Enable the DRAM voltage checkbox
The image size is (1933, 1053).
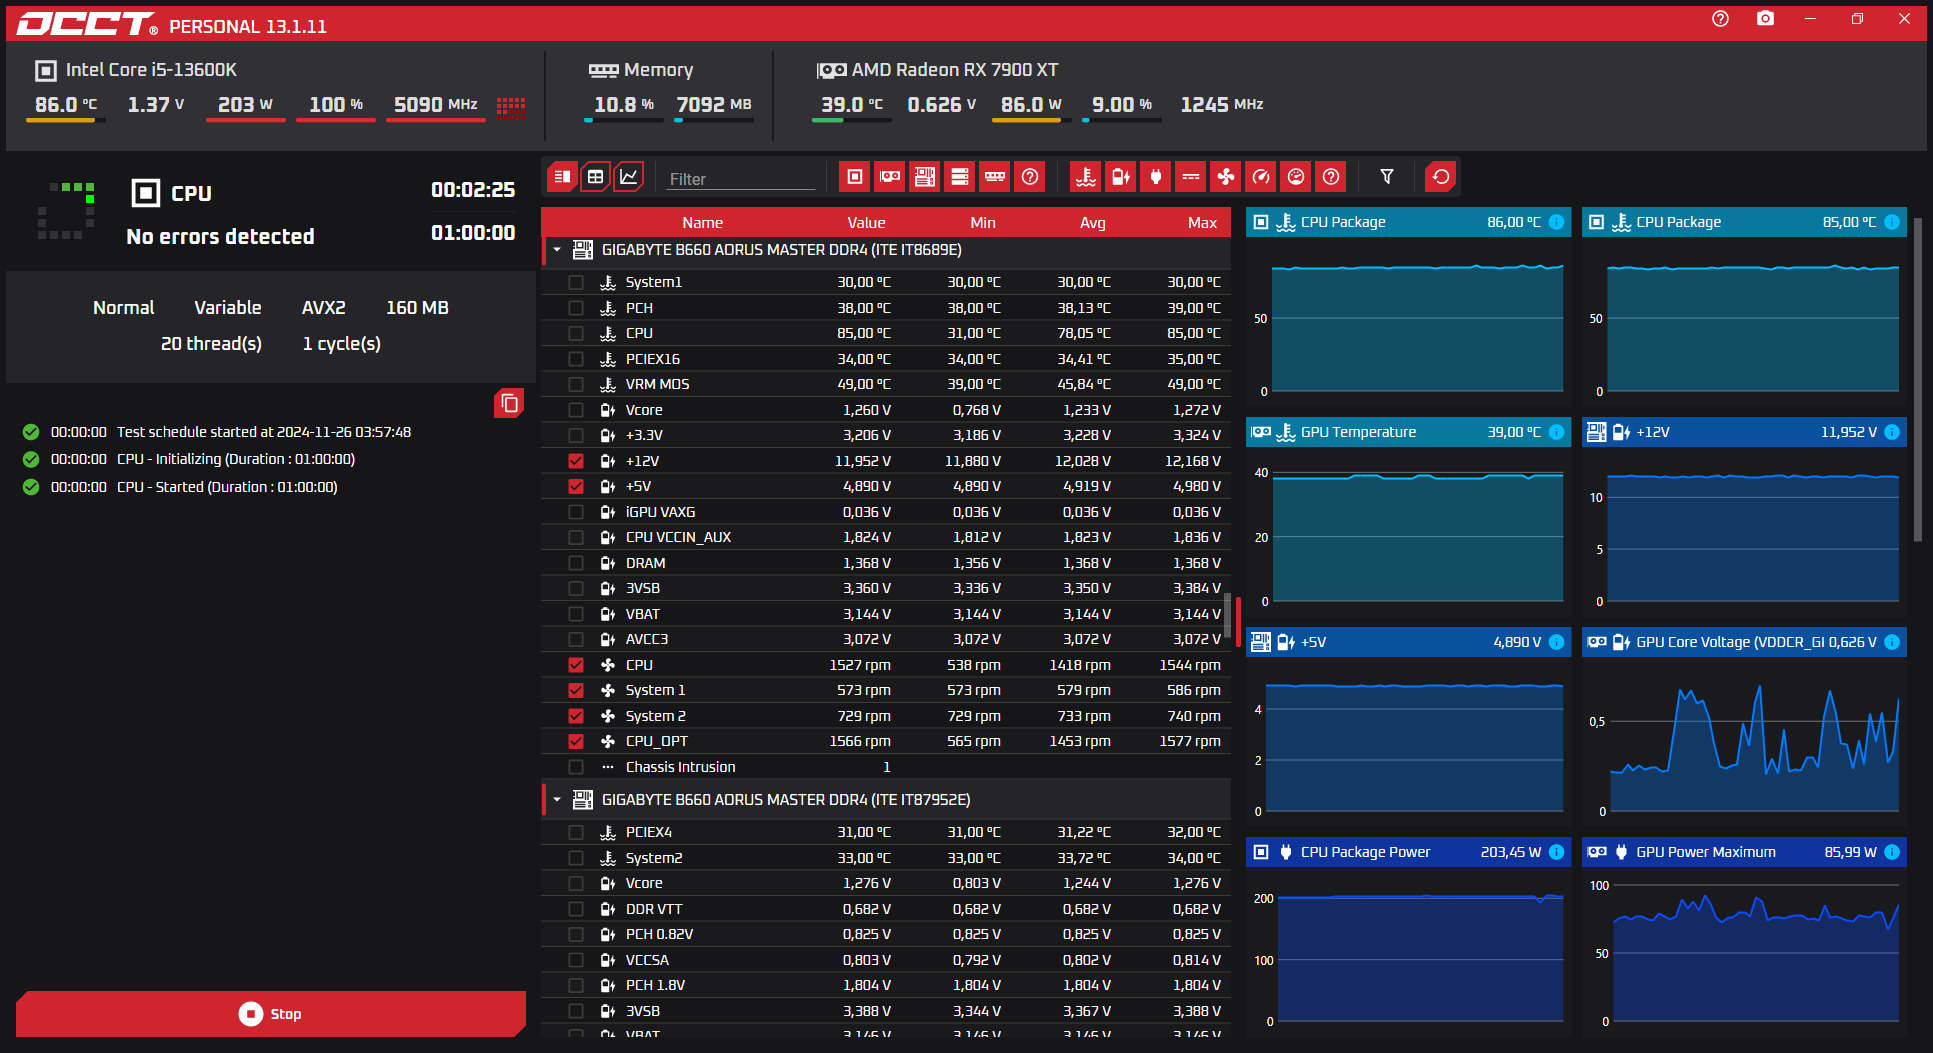point(576,563)
